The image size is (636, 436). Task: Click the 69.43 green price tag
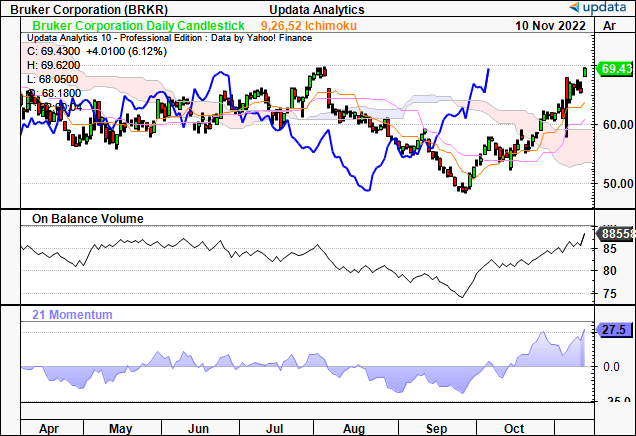click(615, 69)
